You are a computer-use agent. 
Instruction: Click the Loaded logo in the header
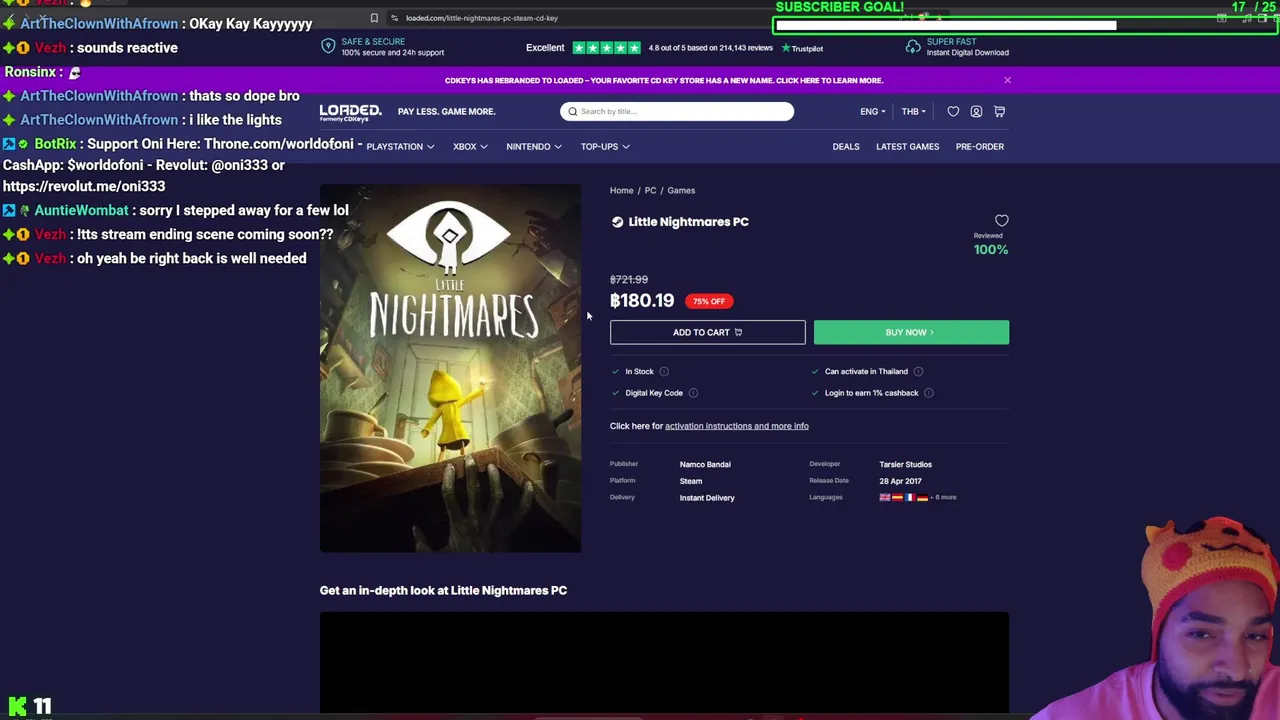(350, 111)
